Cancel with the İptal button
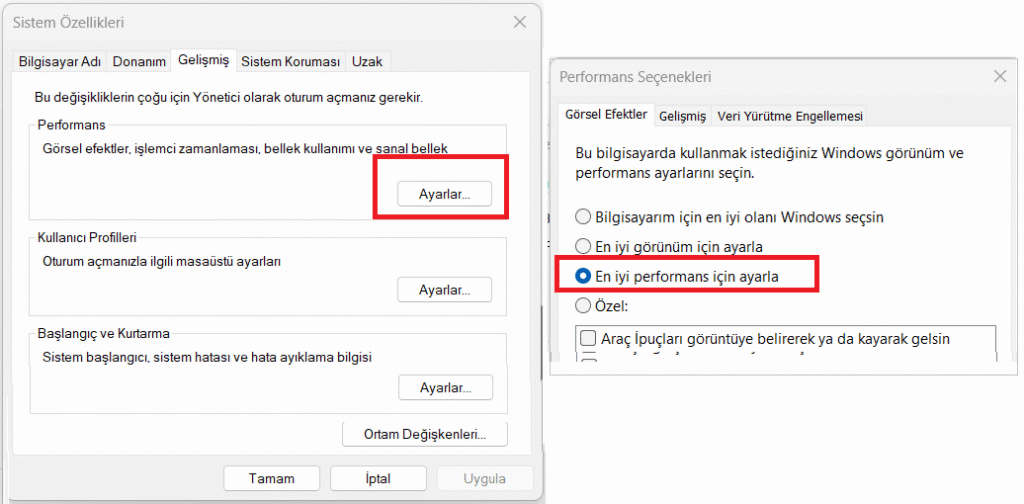The image size is (1024, 504). tap(378, 479)
